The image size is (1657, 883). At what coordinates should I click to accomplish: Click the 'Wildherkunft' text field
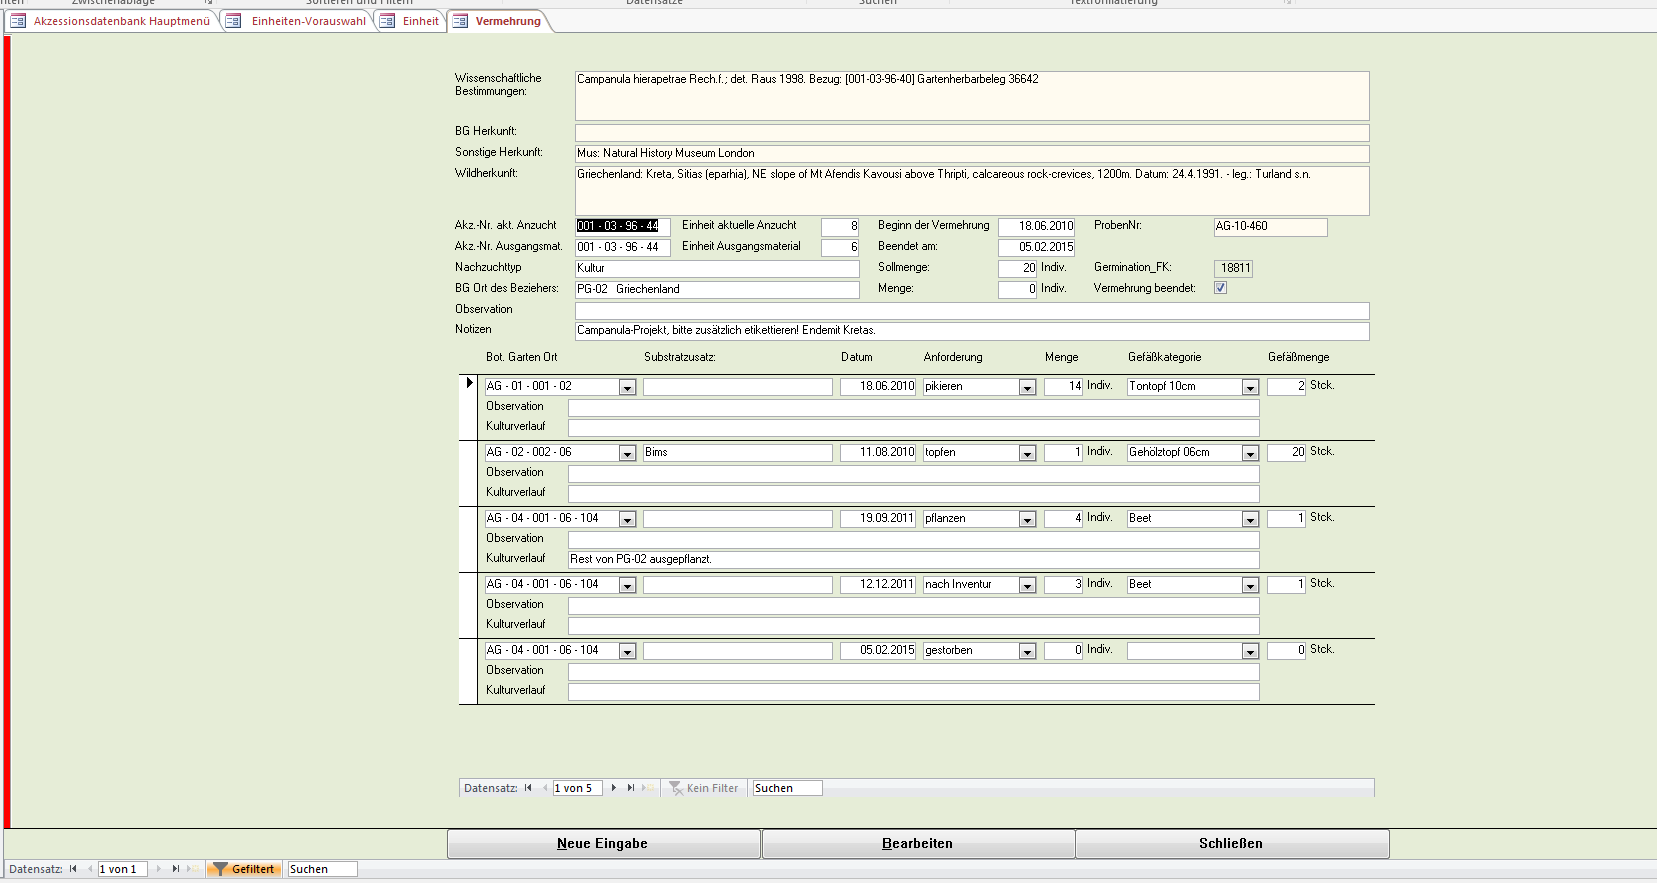972,191
